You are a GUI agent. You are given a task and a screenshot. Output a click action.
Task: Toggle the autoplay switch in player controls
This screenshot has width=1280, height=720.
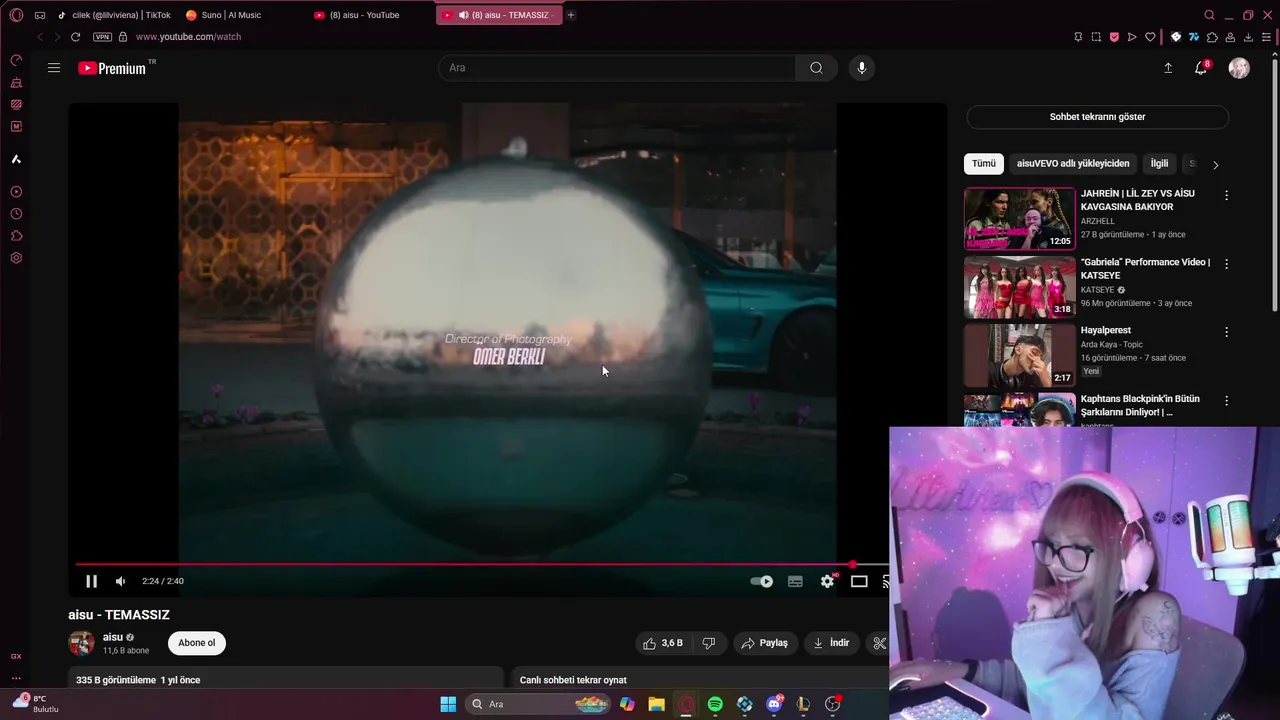[x=762, y=581]
